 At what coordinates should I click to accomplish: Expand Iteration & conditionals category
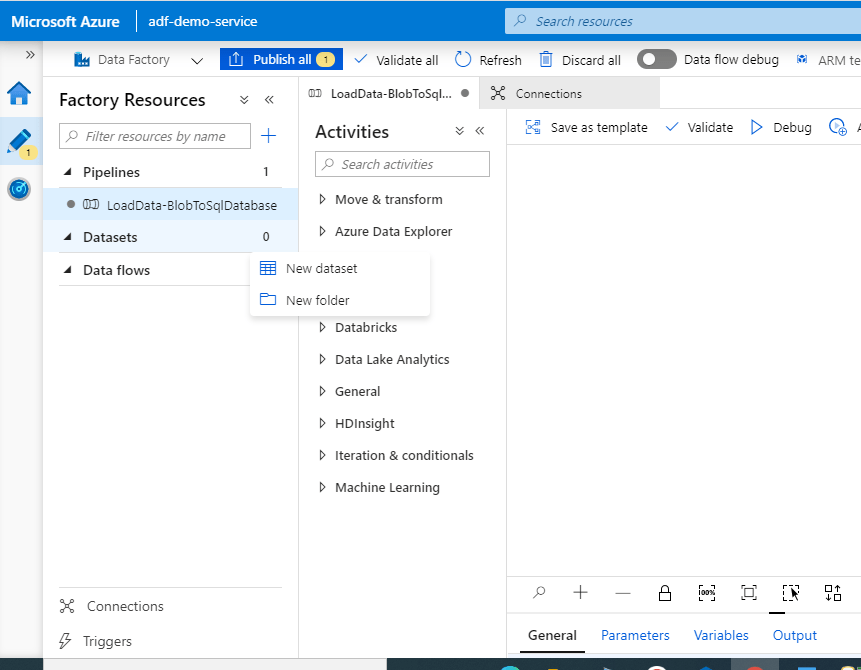322,455
